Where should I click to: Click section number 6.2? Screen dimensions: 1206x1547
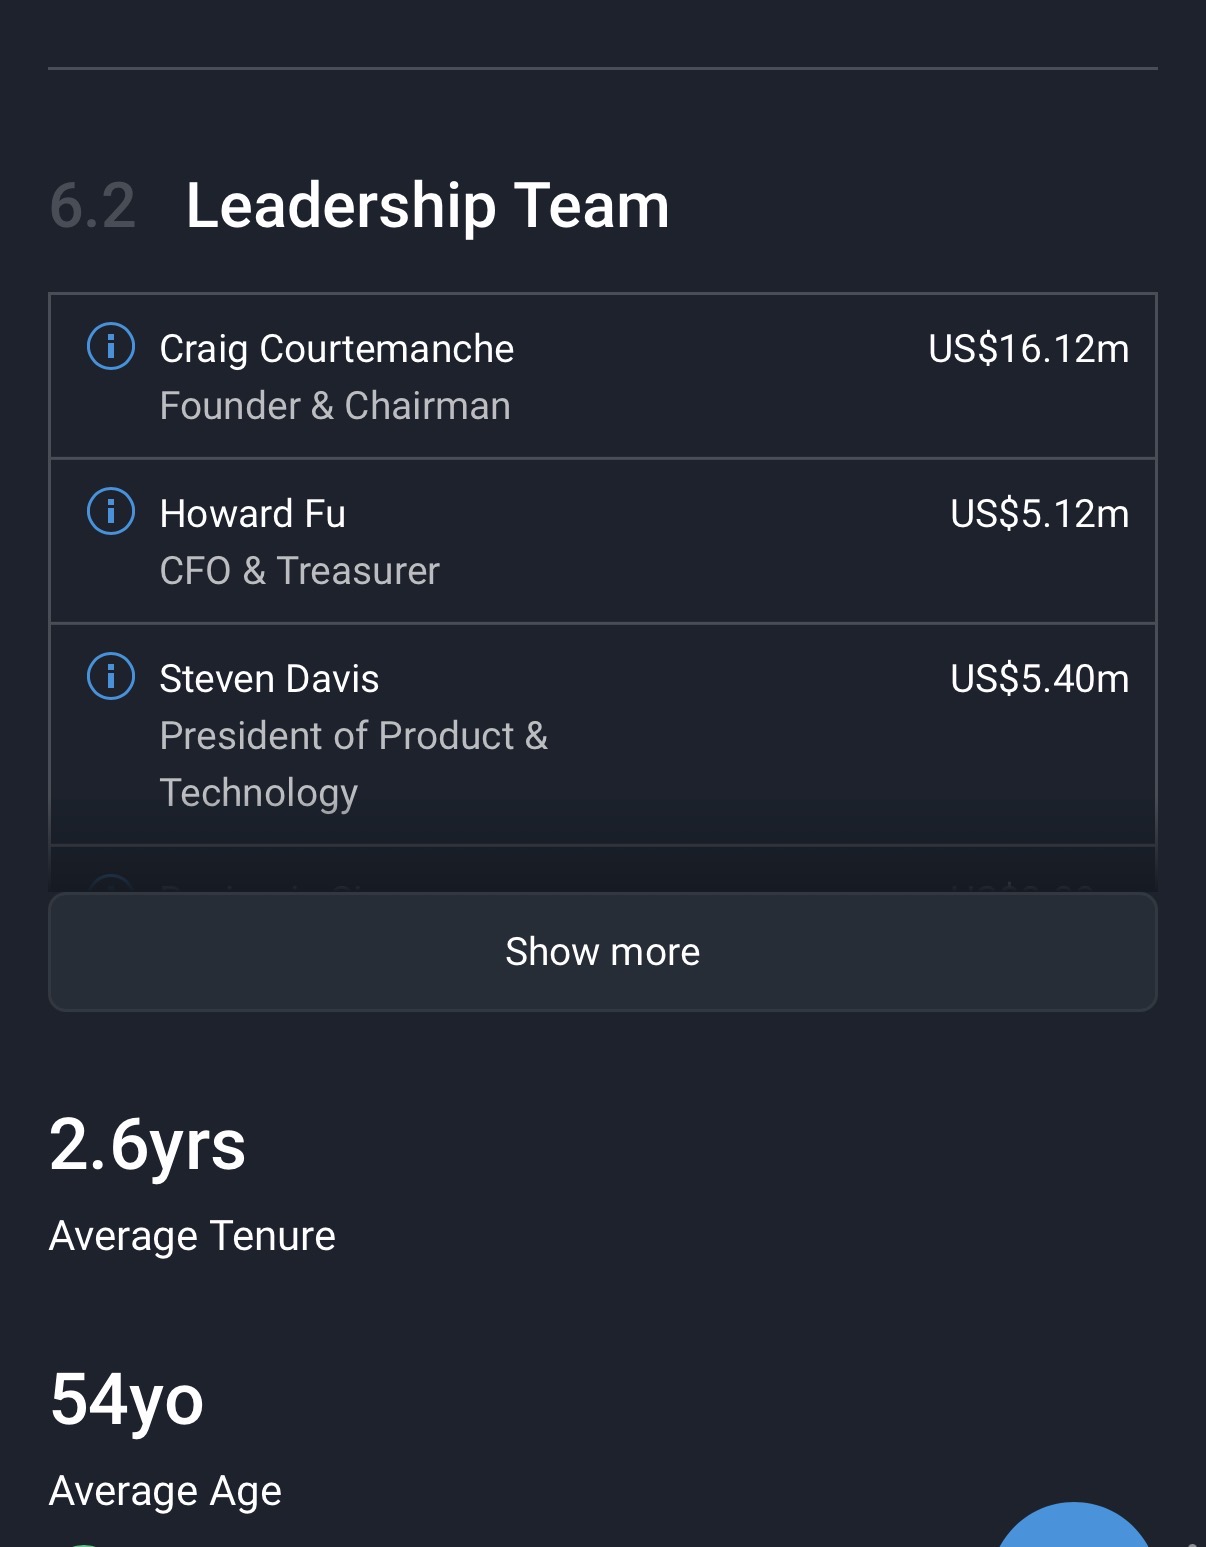(x=92, y=206)
